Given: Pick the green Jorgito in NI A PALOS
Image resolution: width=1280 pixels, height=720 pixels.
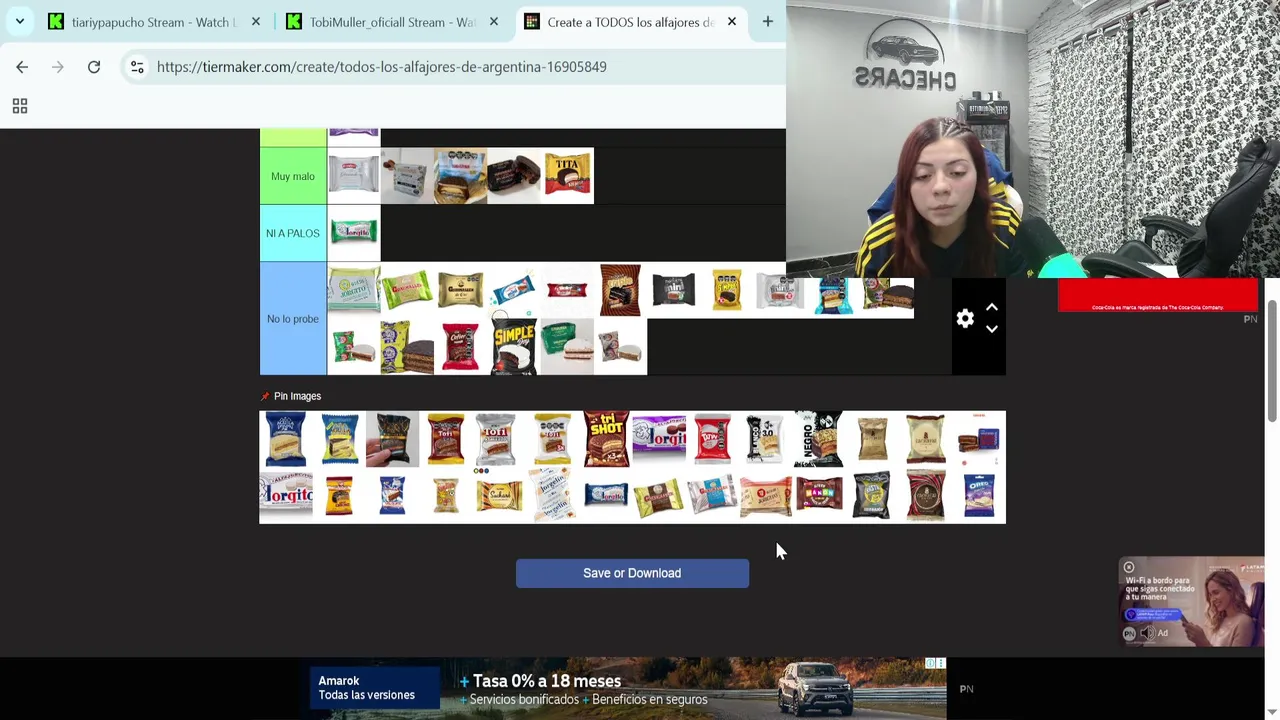Looking at the screenshot, I should tap(354, 233).
